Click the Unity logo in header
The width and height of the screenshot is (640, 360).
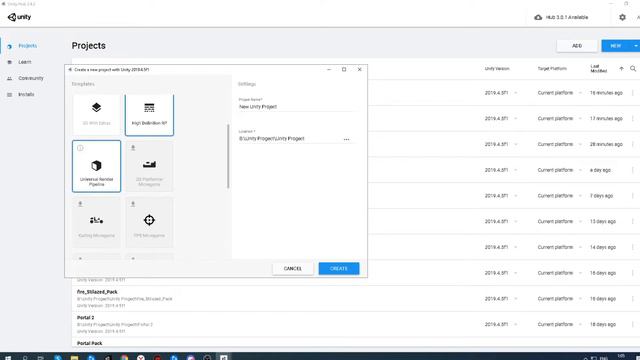click(19, 17)
